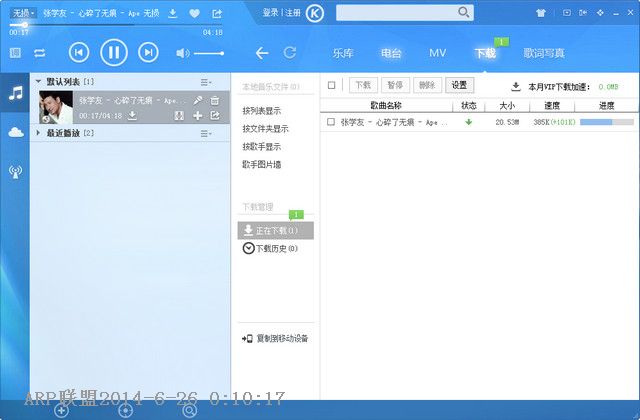This screenshot has height=420, width=640.
Task: Check the select-all checkbox in download toolbar
Action: (x=332, y=85)
